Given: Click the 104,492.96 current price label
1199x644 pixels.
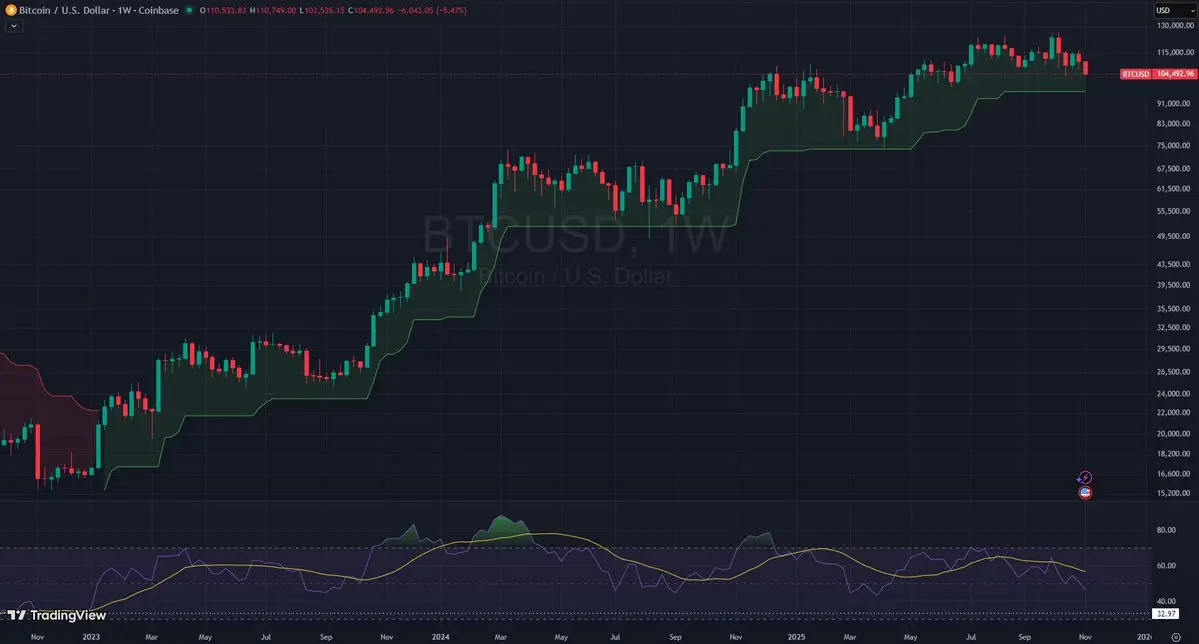Looking at the screenshot, I should (x=1175, y=74).
